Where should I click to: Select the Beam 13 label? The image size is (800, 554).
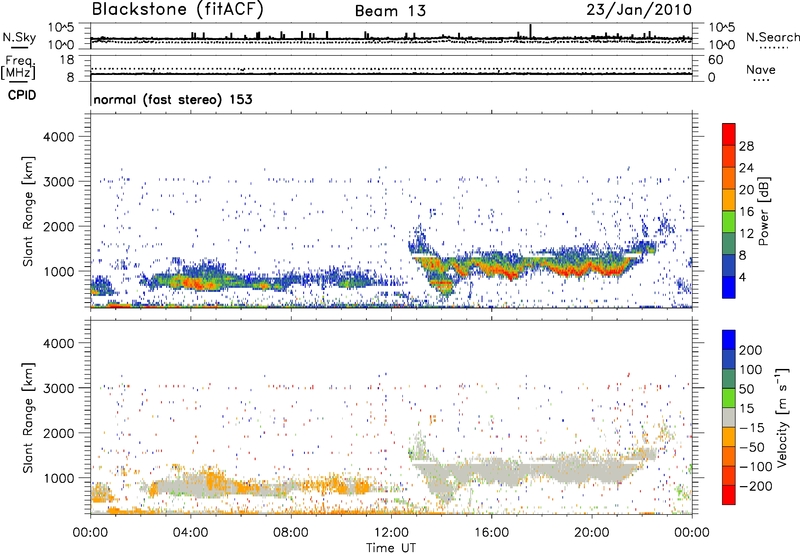tap(390, 11)
